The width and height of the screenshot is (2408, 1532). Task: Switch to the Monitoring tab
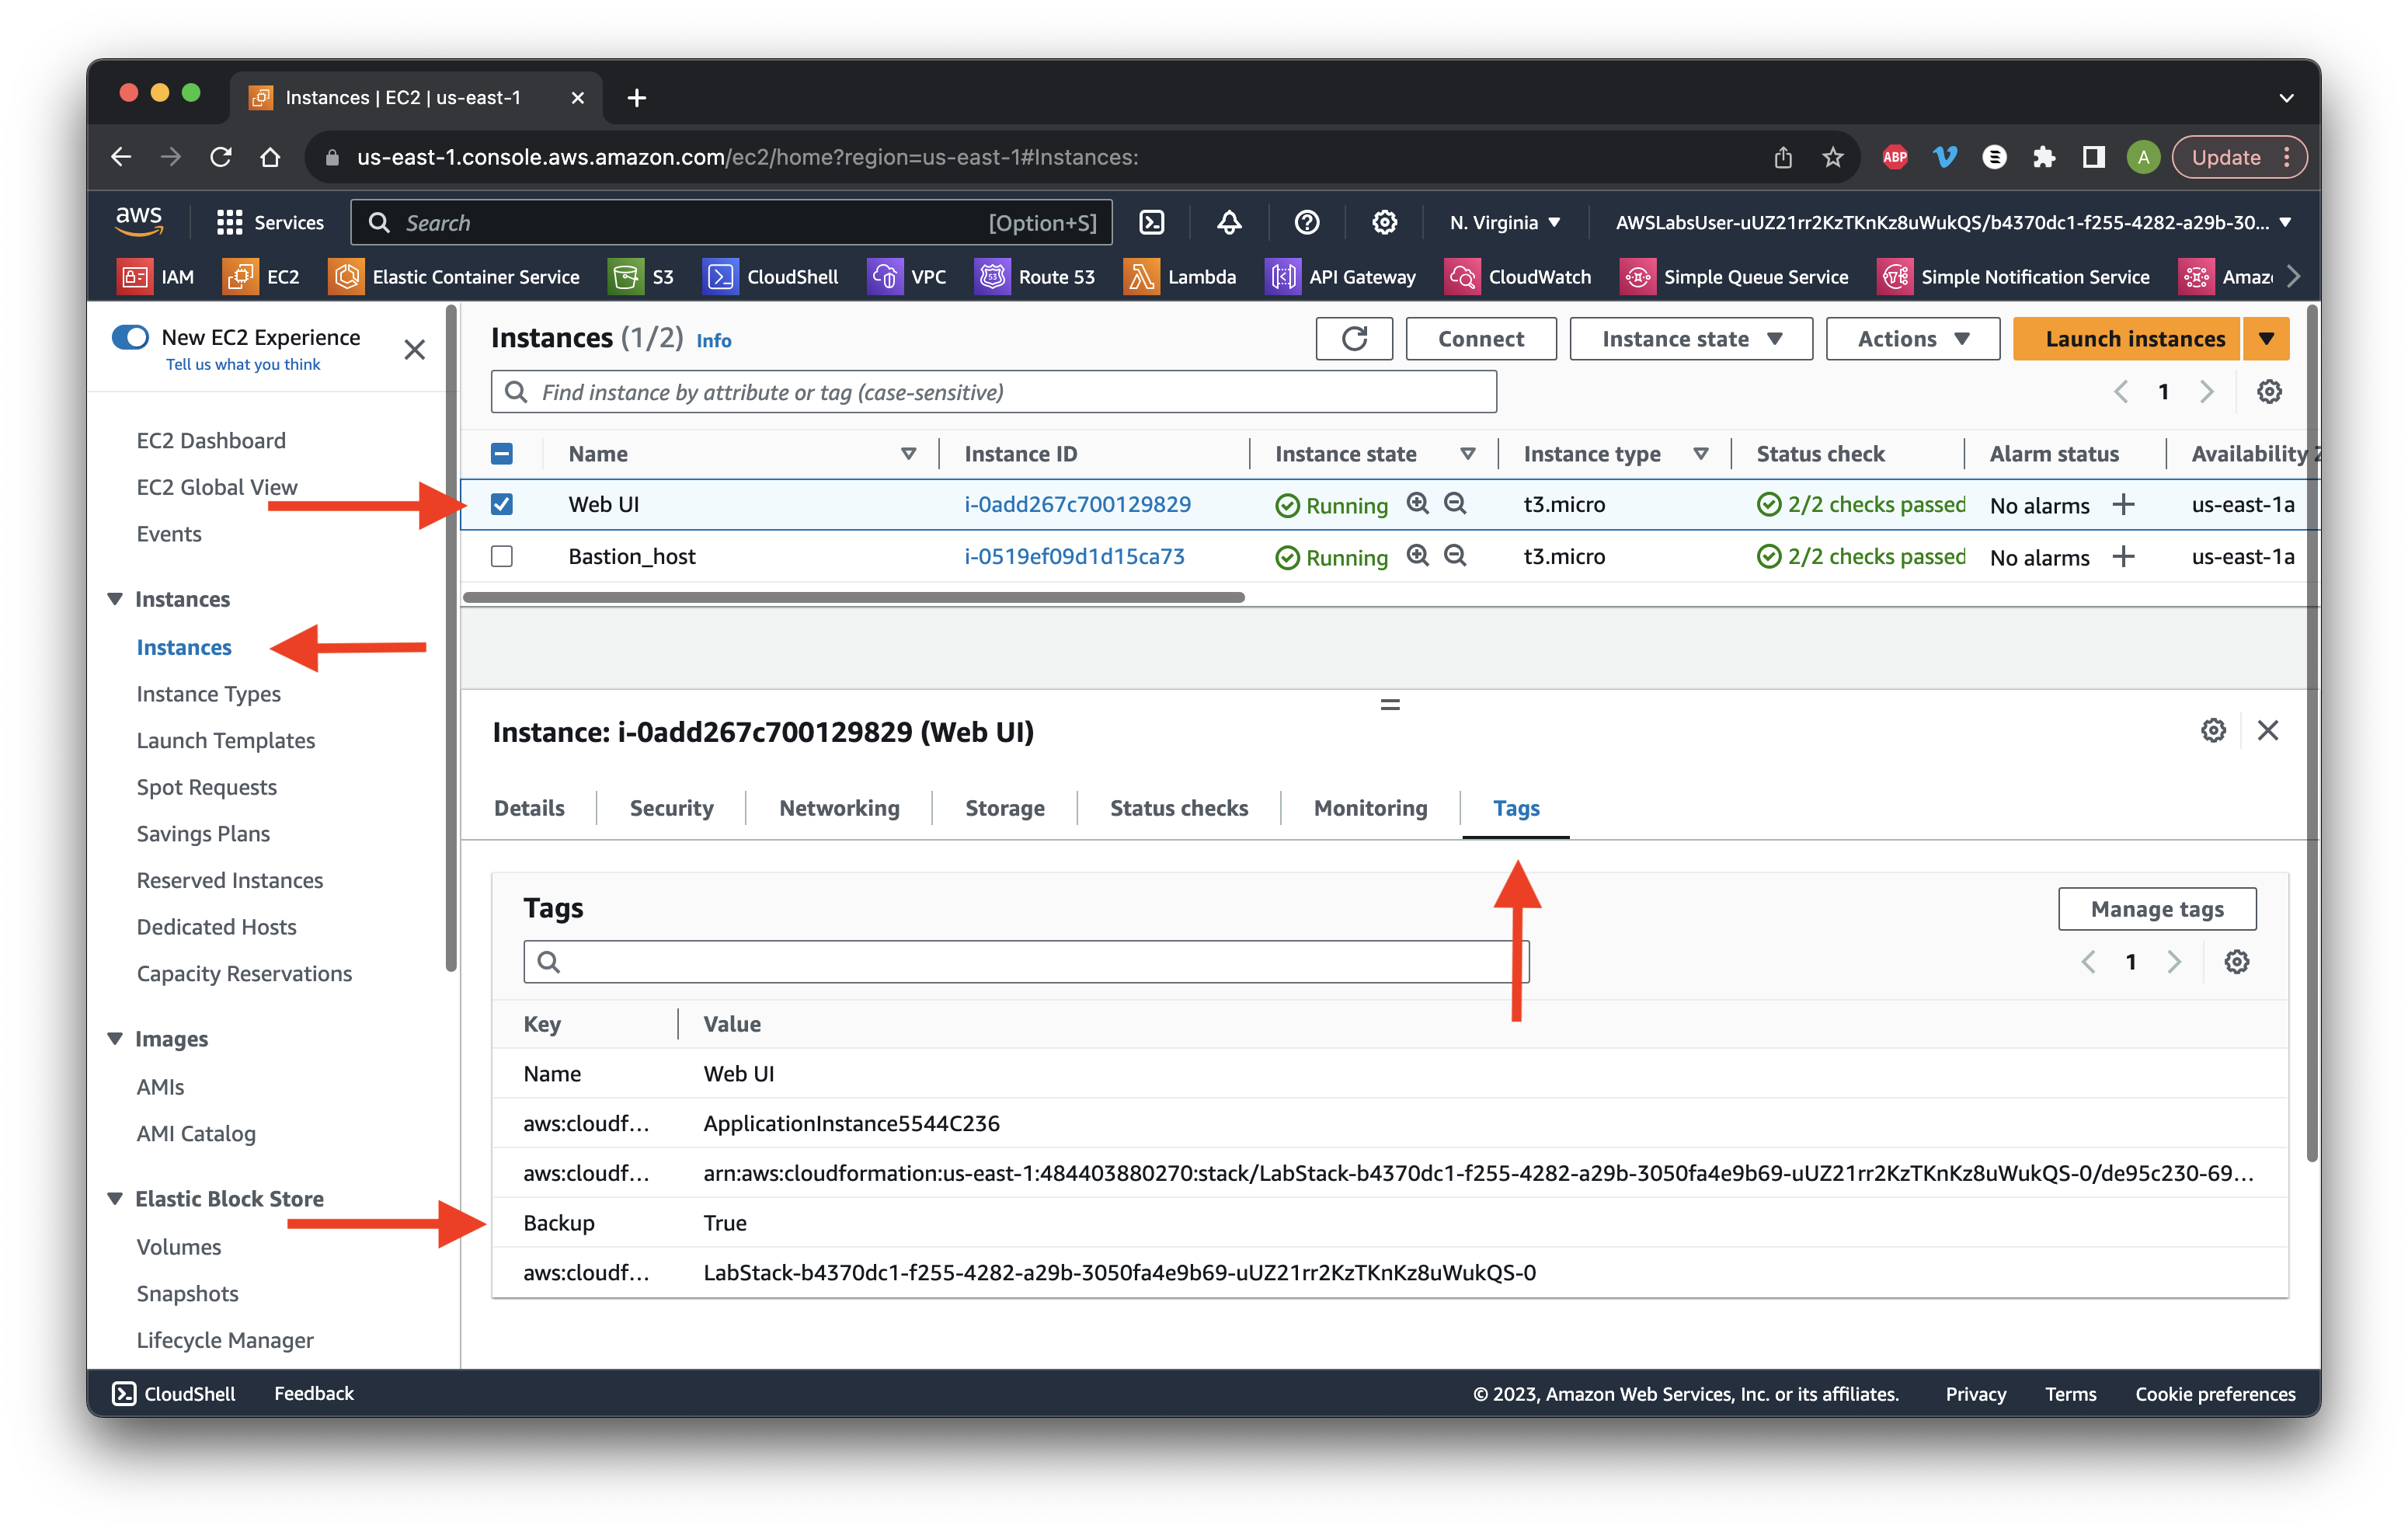coord(1370,808)
